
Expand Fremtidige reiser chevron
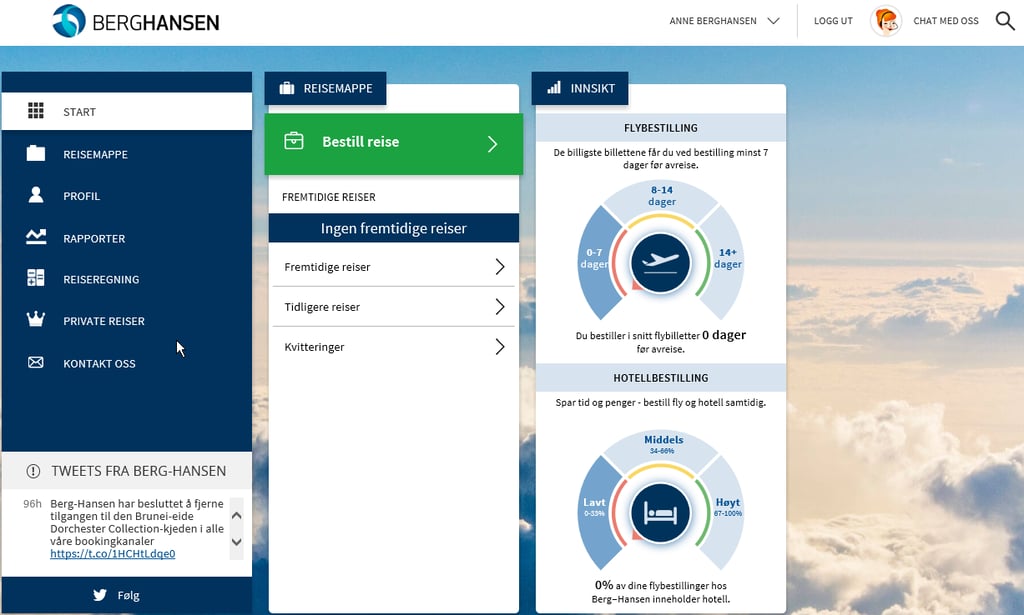[500, 266]
